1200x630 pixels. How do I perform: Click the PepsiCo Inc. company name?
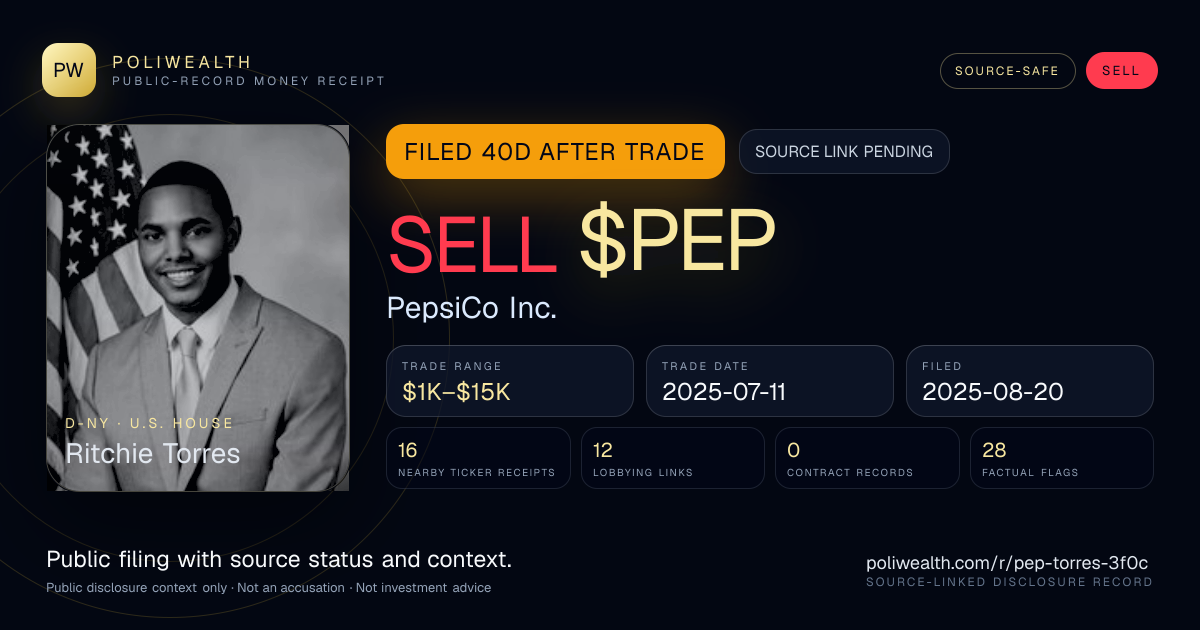[472, 308]
